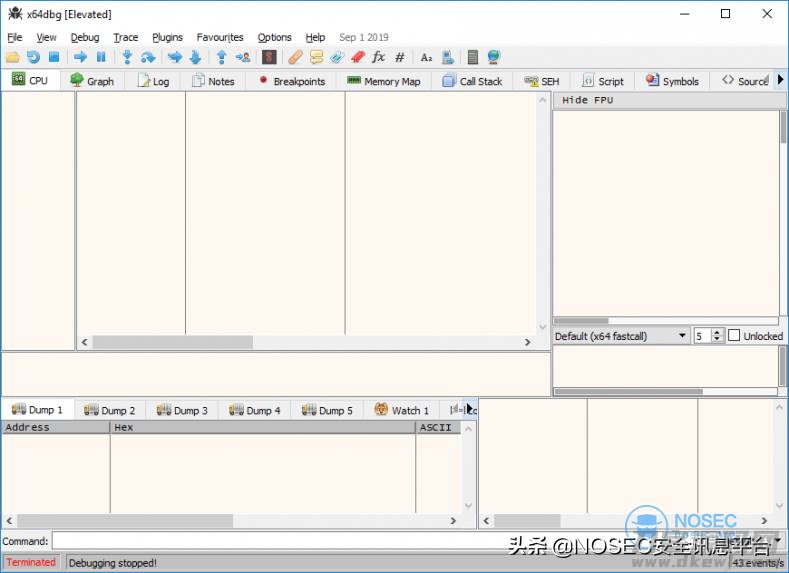Switch to the SEH tab
This screenshot has height=573, width=789.
pyautogui.click(x=541, y=81)
